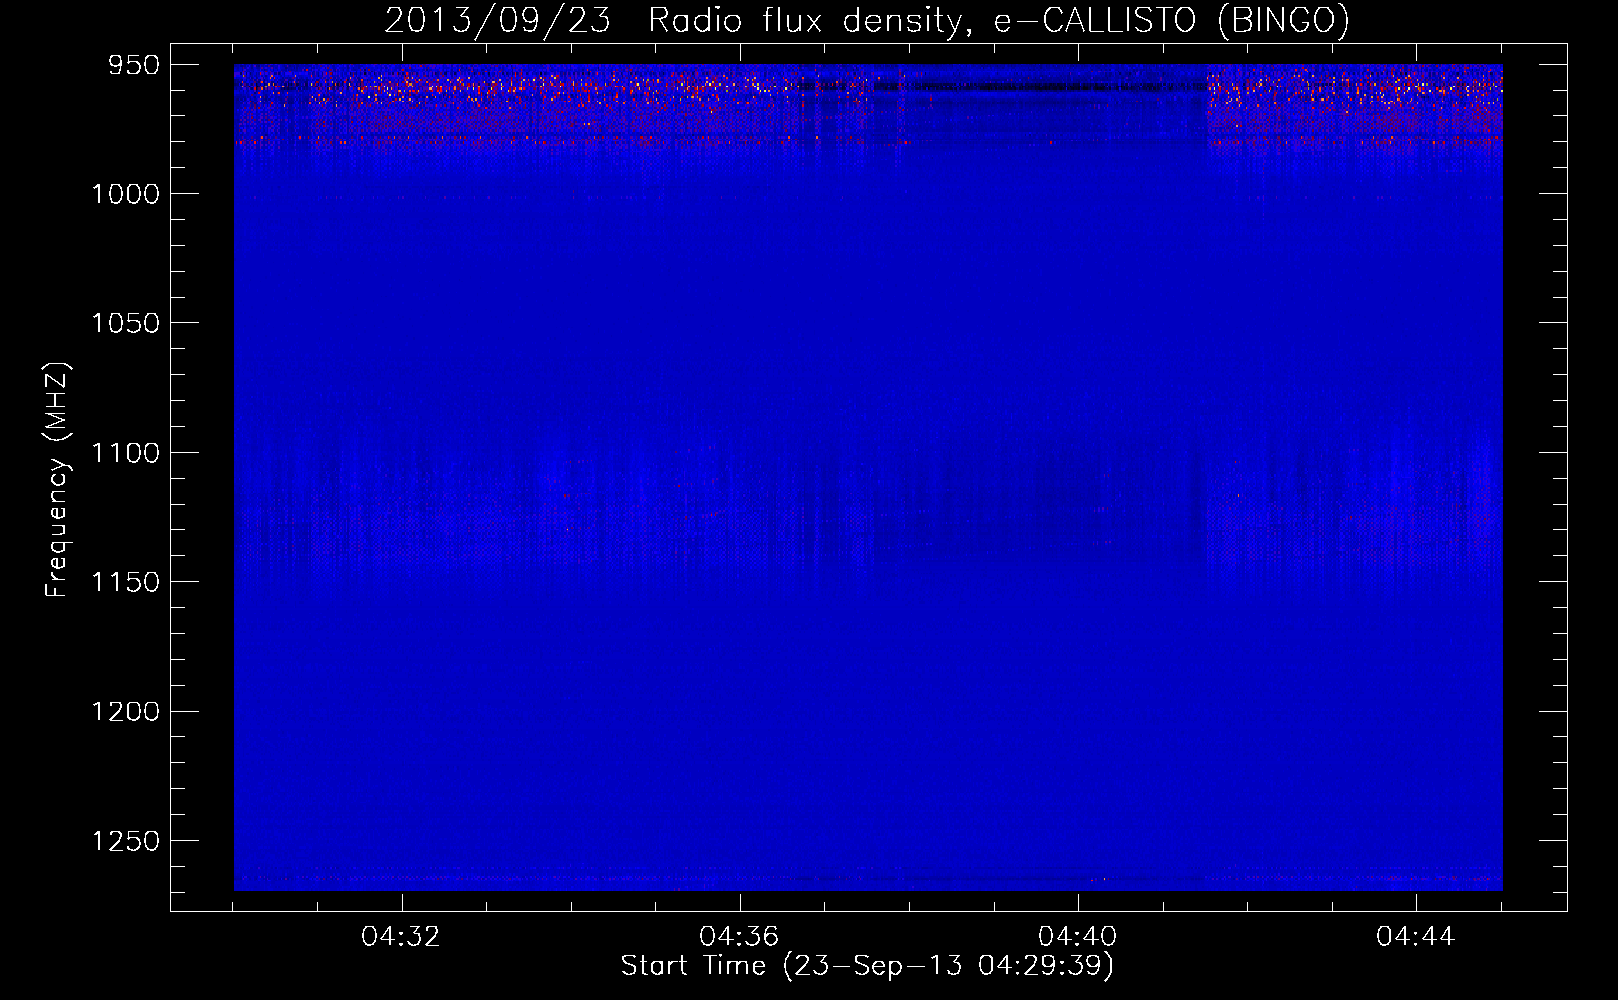Click the 1150 frequency tick label
Viewport: 1618px width, 1000px height.
coord(125,582)
